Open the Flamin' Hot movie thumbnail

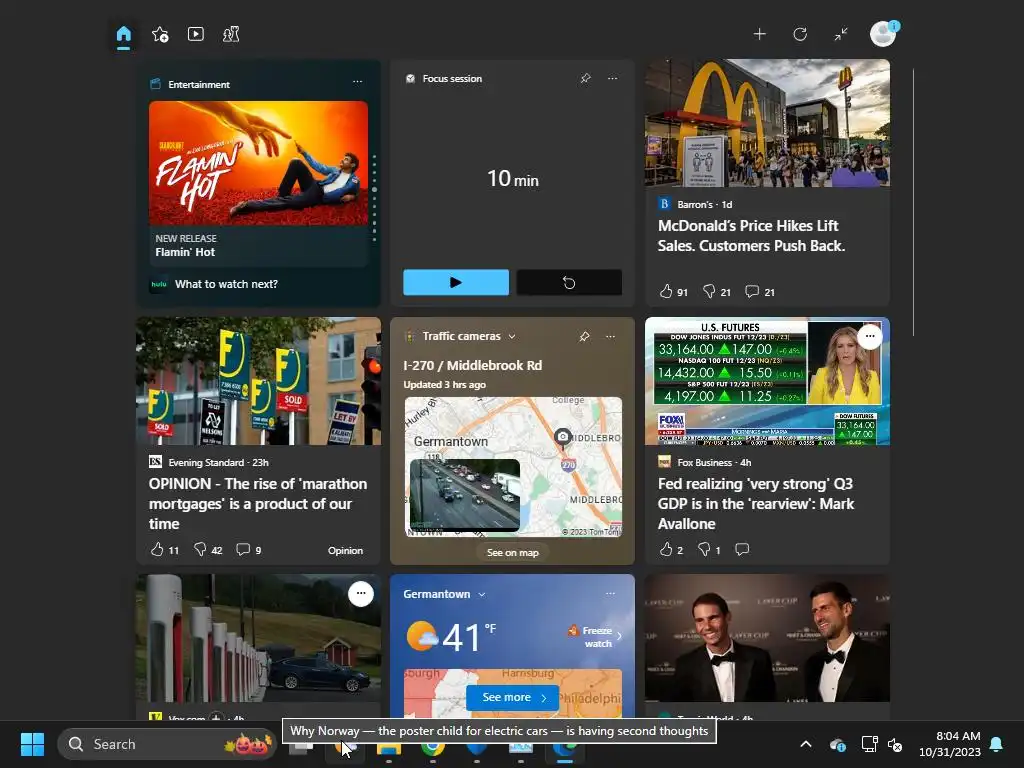258,163
